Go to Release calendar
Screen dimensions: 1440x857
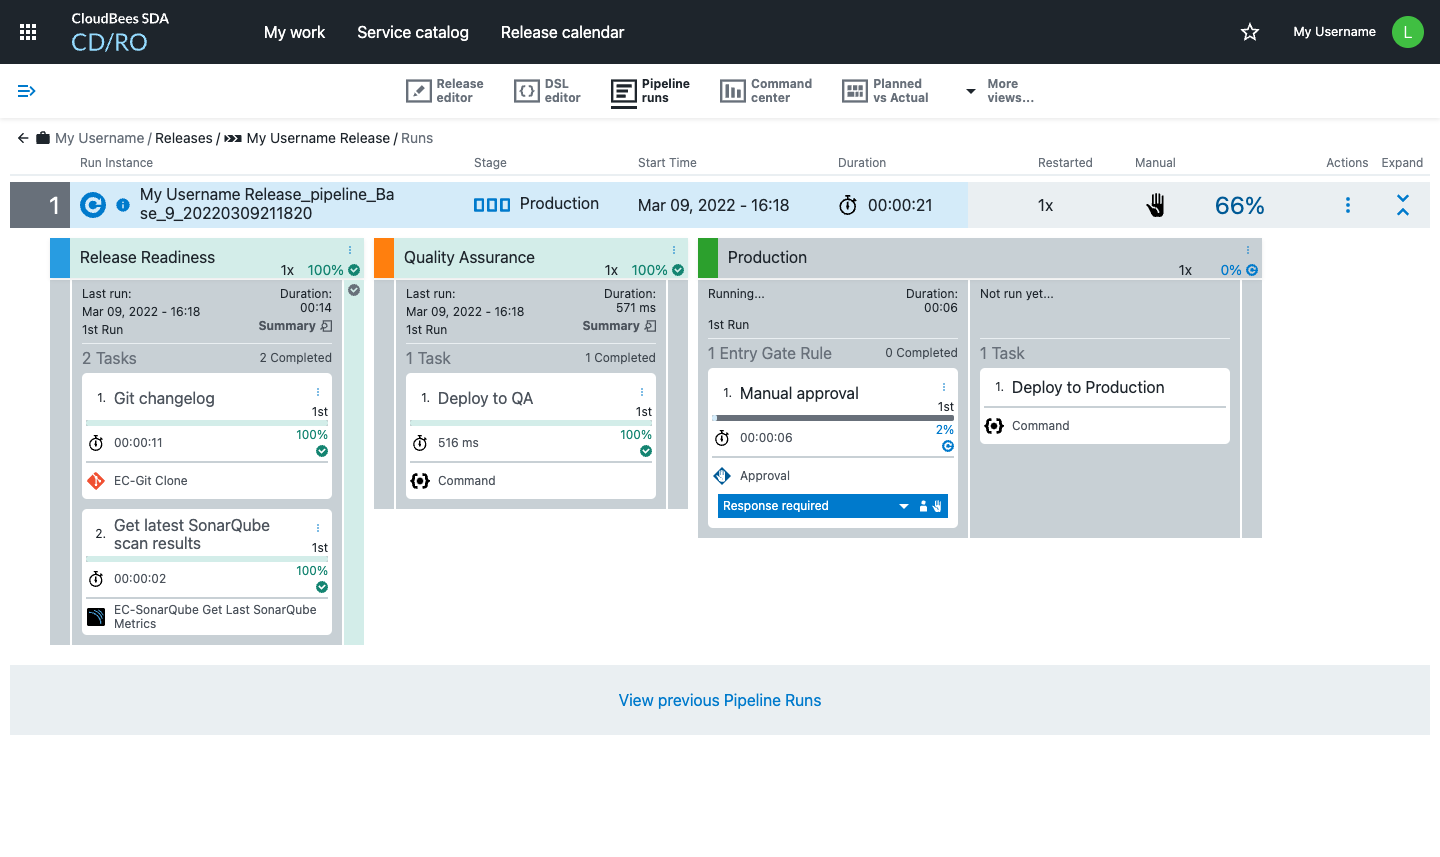562,32
